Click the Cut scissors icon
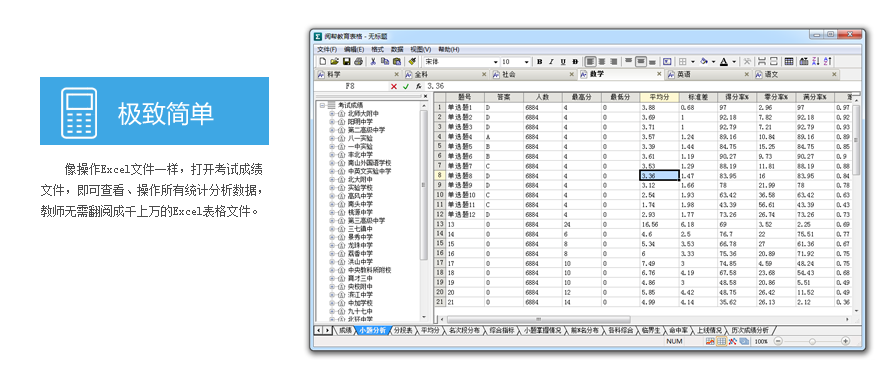Image resolution: width=884 pixels, height=378 pixels. [x=373, y=61]
